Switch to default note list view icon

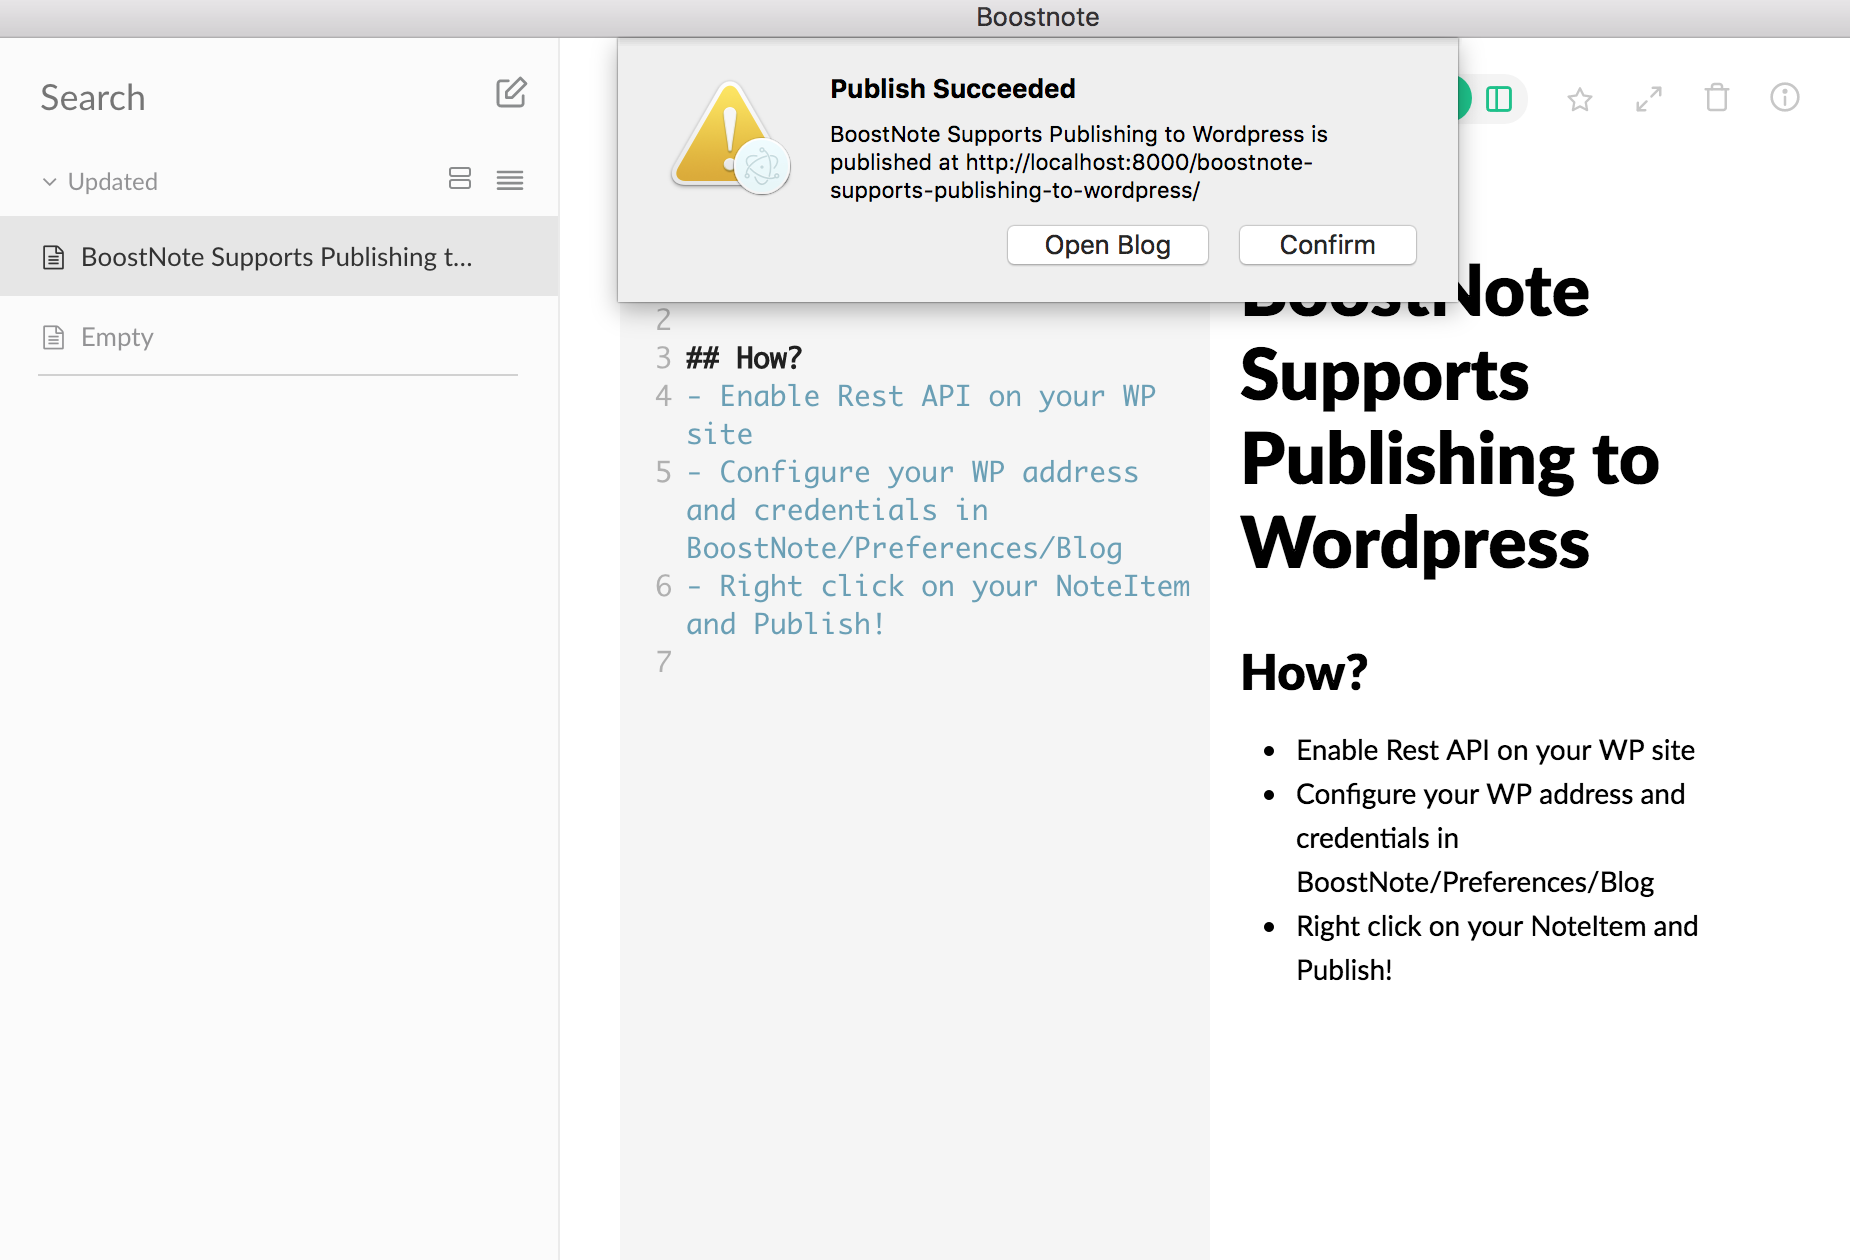pos(460,179)
